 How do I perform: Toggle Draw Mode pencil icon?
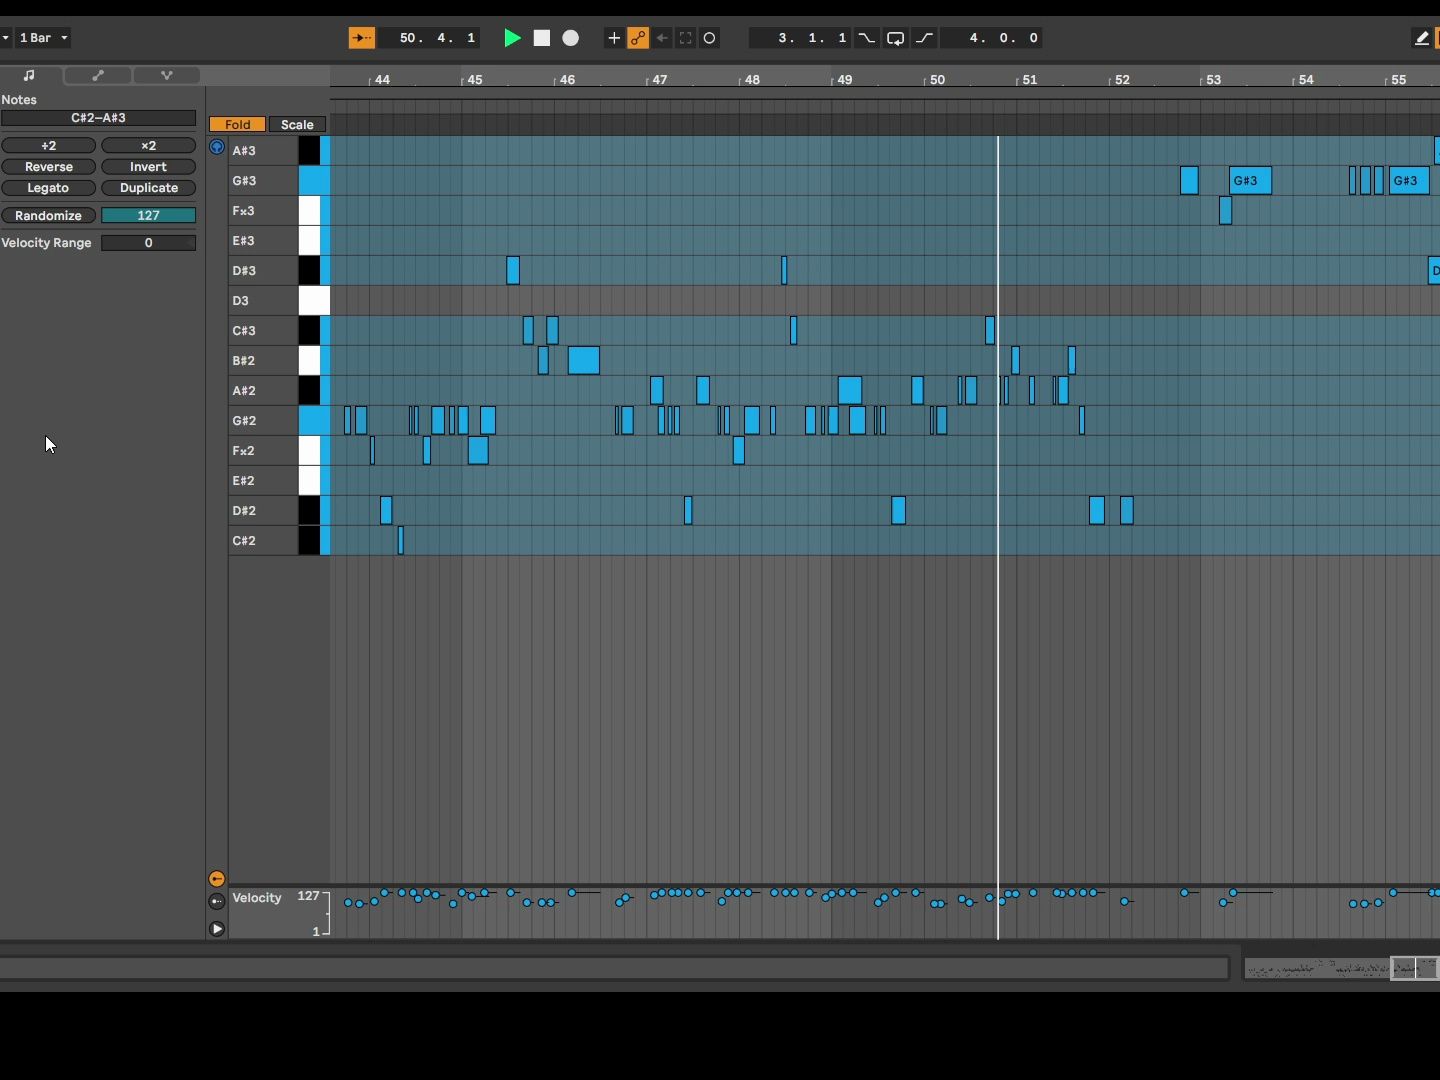tap(1422, 38)
